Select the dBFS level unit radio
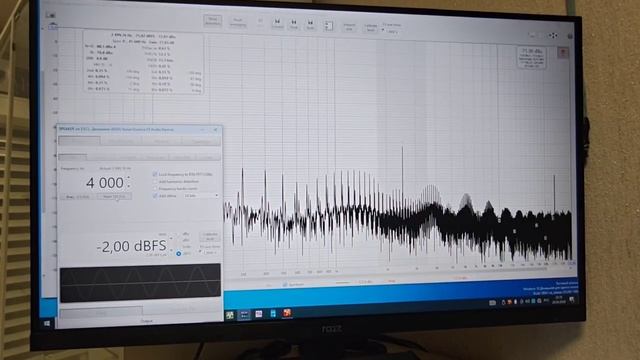Viewport: 640px width, 360px height. (x=178, y=253)
